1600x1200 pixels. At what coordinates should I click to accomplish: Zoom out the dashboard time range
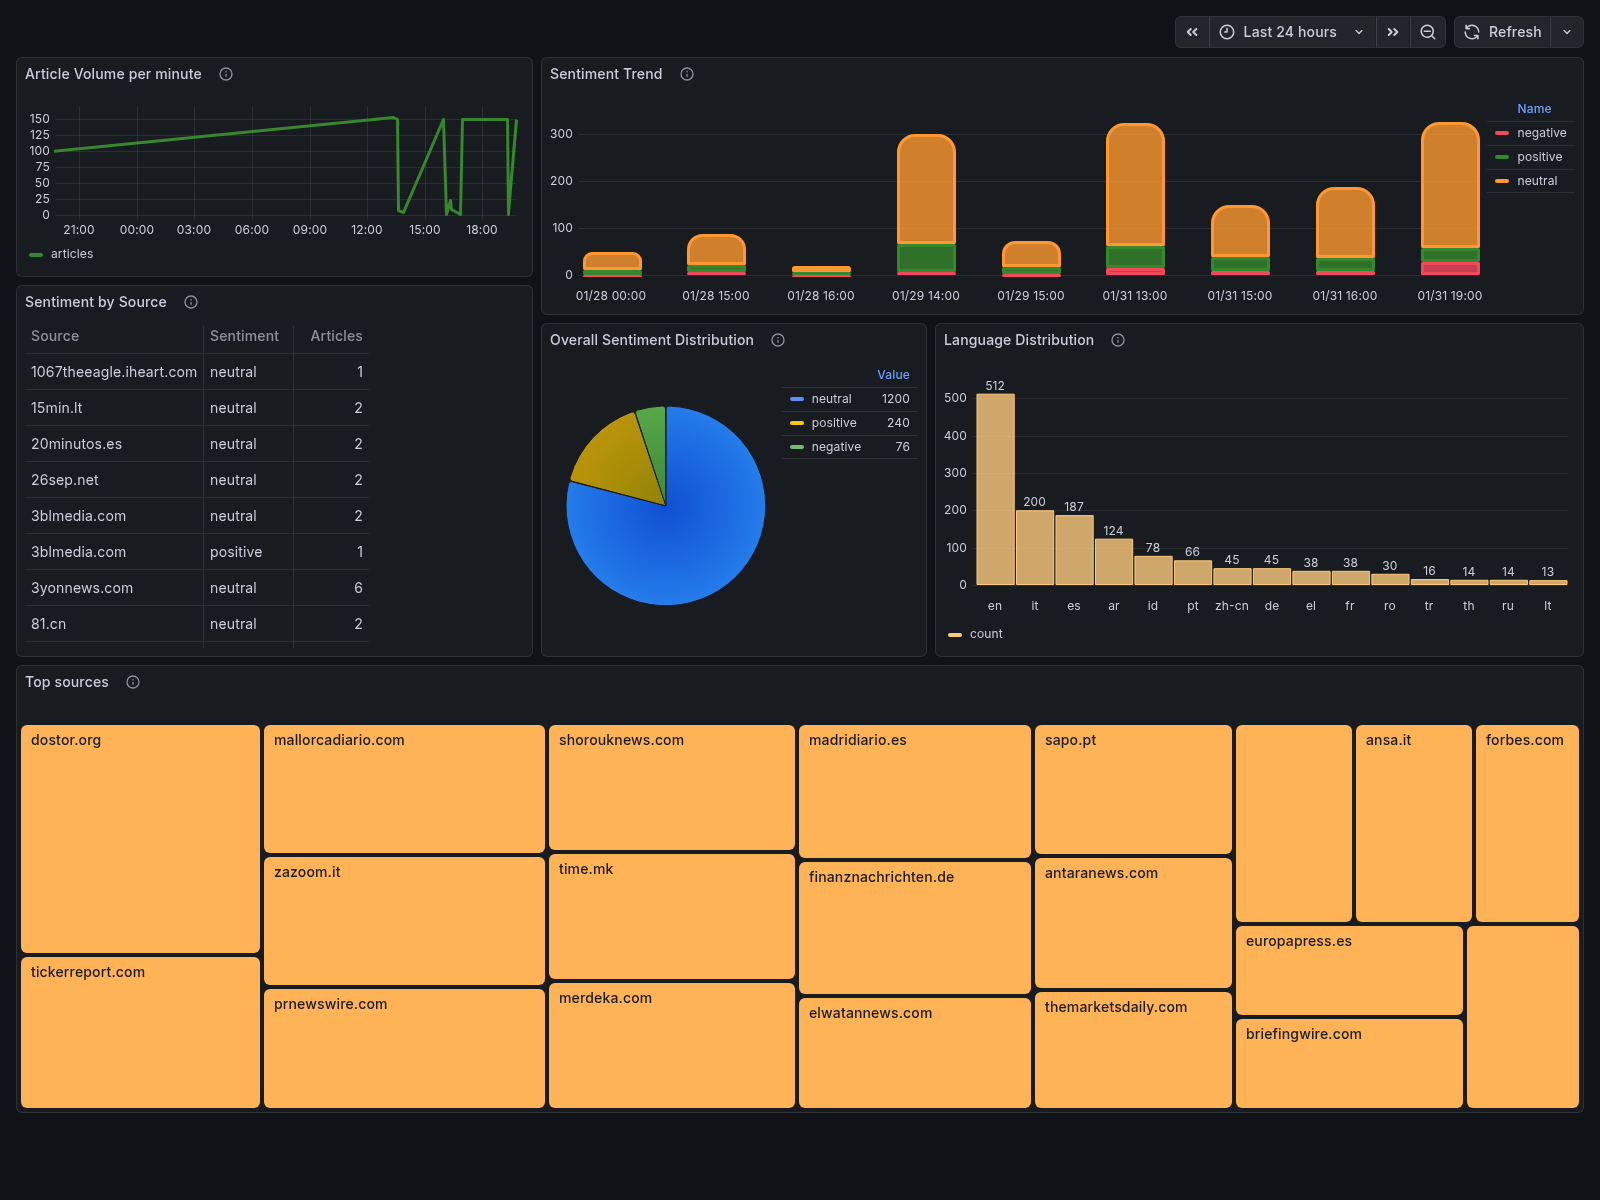click(x=1428, y=31)
